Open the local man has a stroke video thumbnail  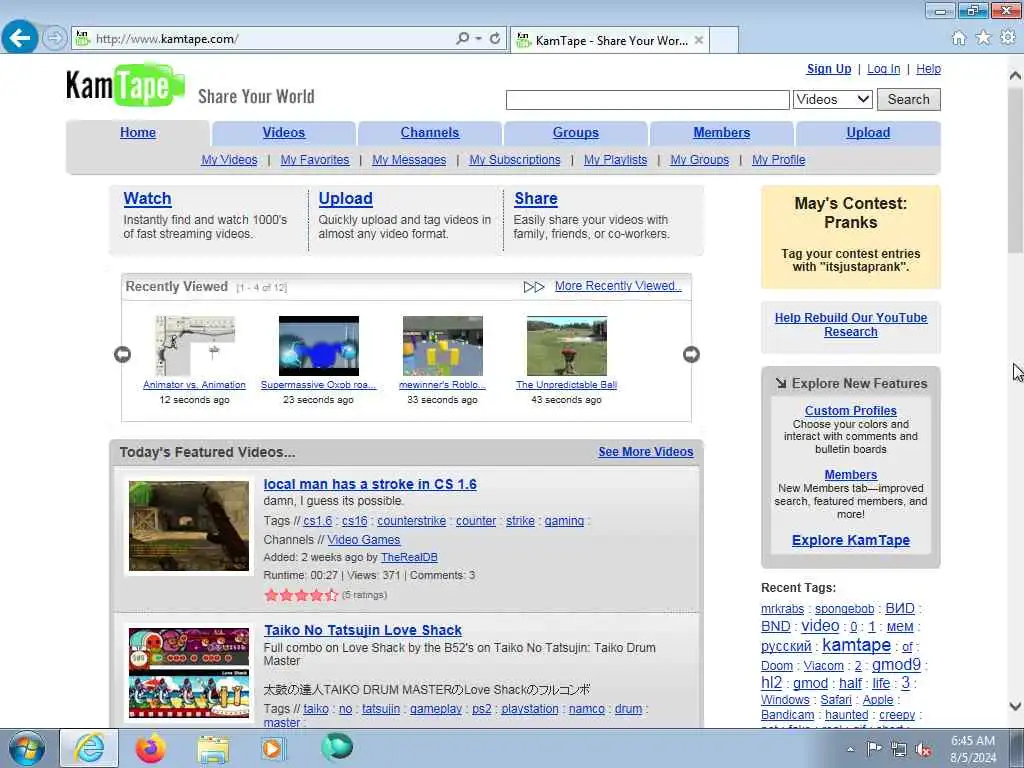point(189,526)
